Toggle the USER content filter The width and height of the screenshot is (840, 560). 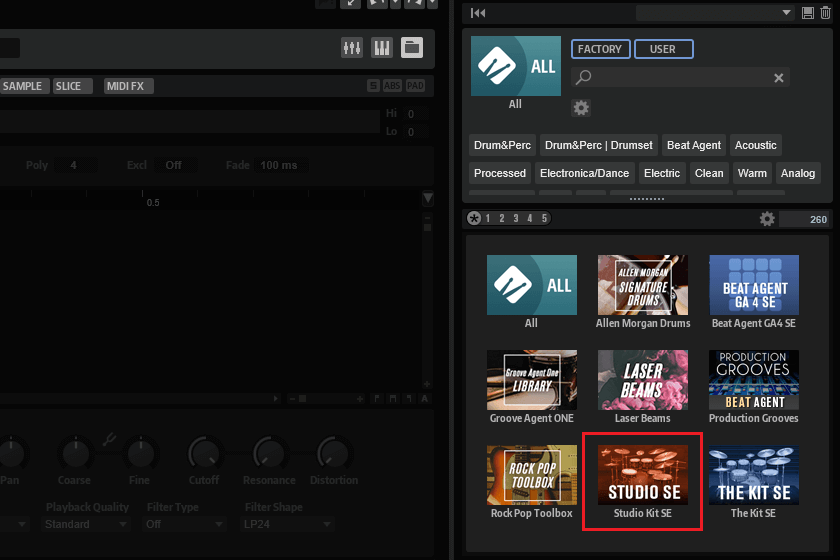pyautogui.click(x=662, y=49)
